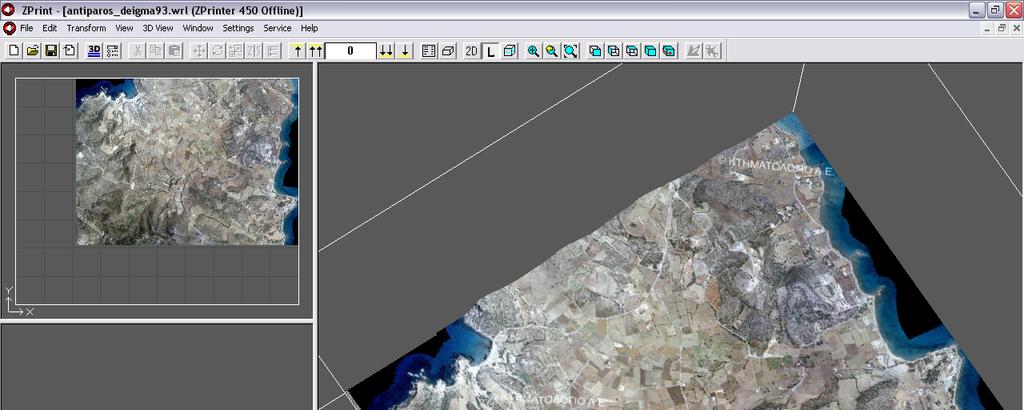Open the File menu
Image resolution: width=1024 pixels, height=410 pixels.
pos(26,28)
